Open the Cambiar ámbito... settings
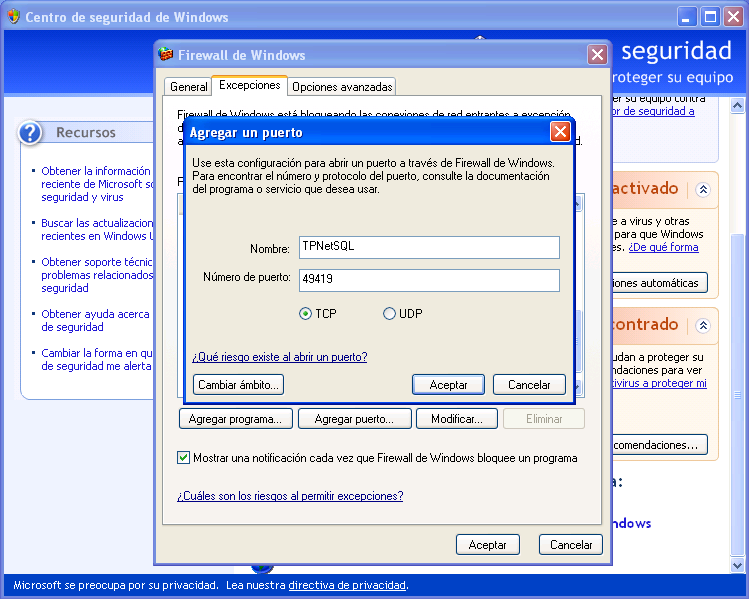 (x=238, y=385)
